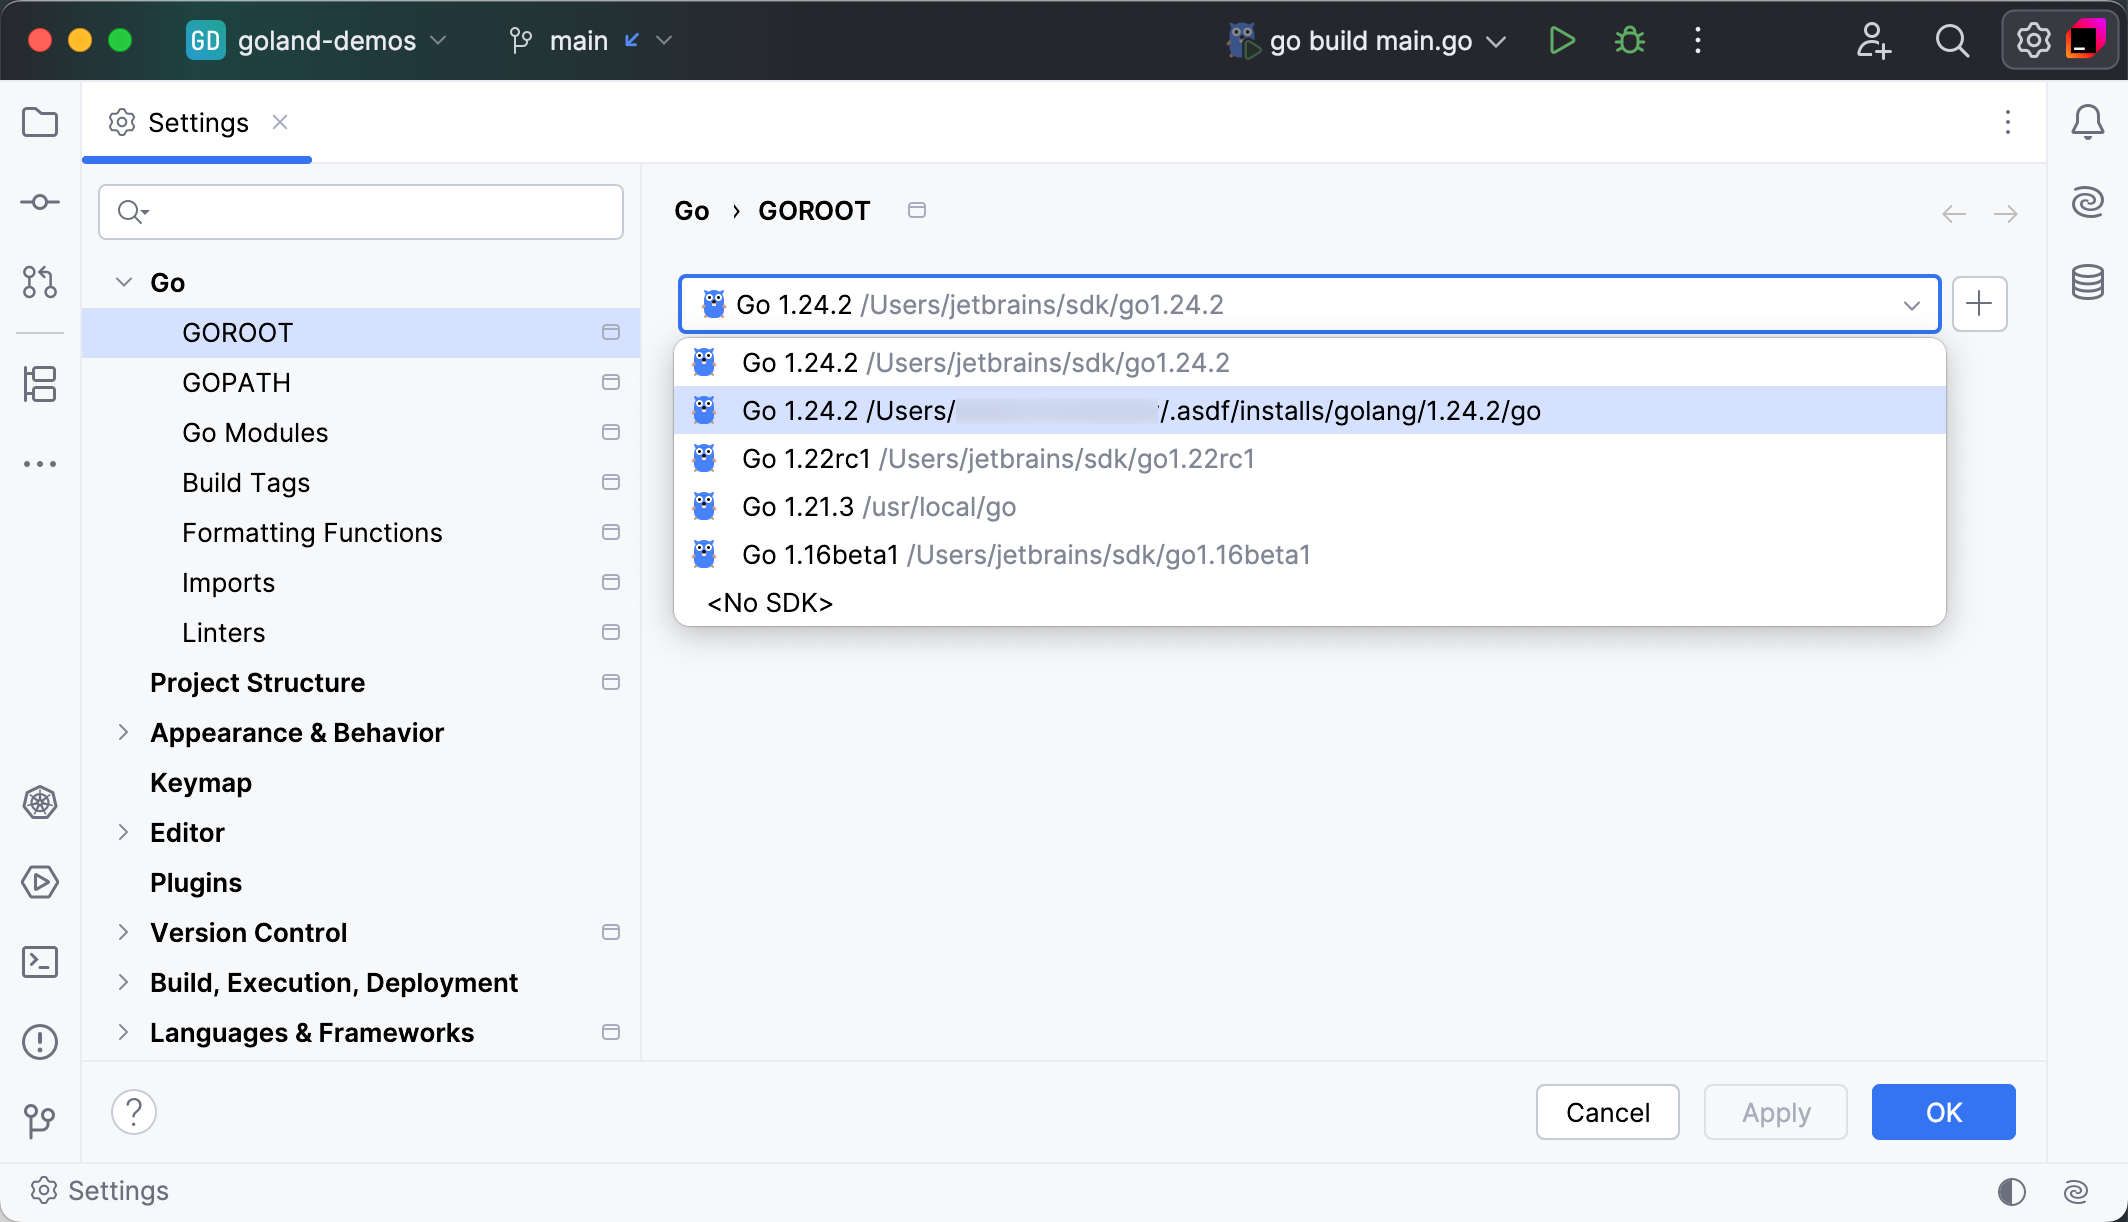Switch to the Settings tab
The image size is (2128, 1222).
tap(197, 122)
